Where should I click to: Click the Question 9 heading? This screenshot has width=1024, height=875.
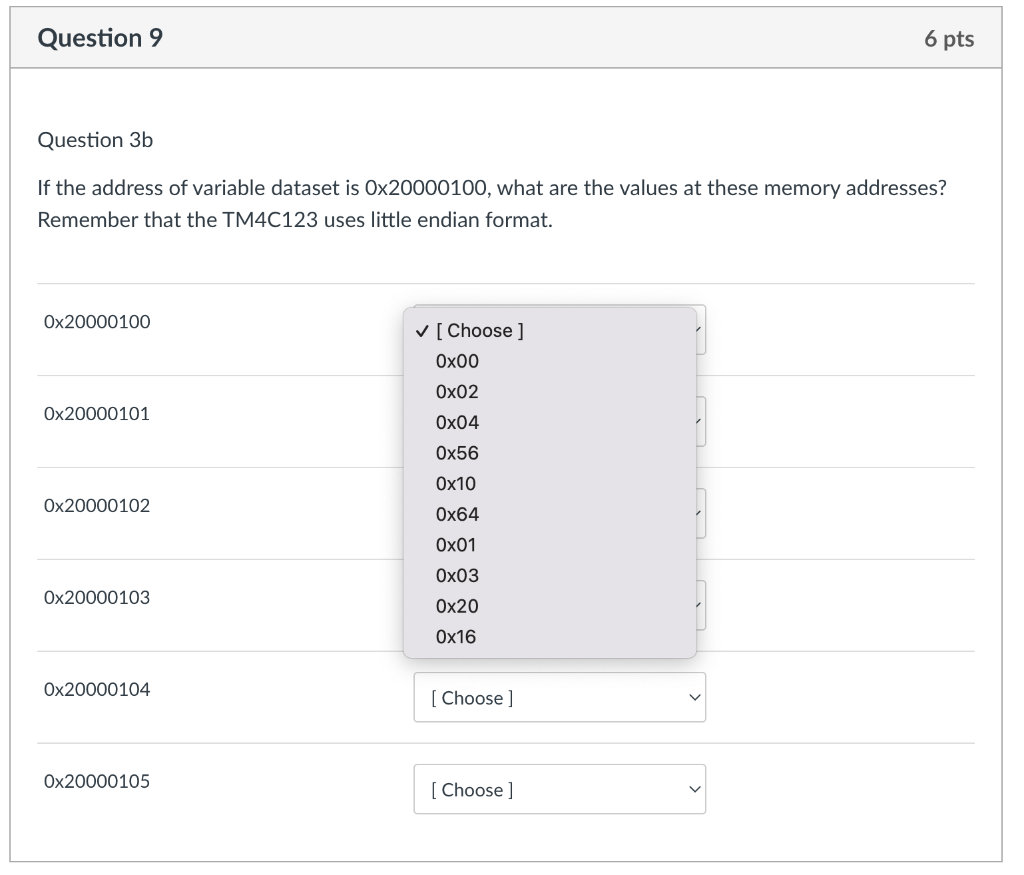(100, 39)
